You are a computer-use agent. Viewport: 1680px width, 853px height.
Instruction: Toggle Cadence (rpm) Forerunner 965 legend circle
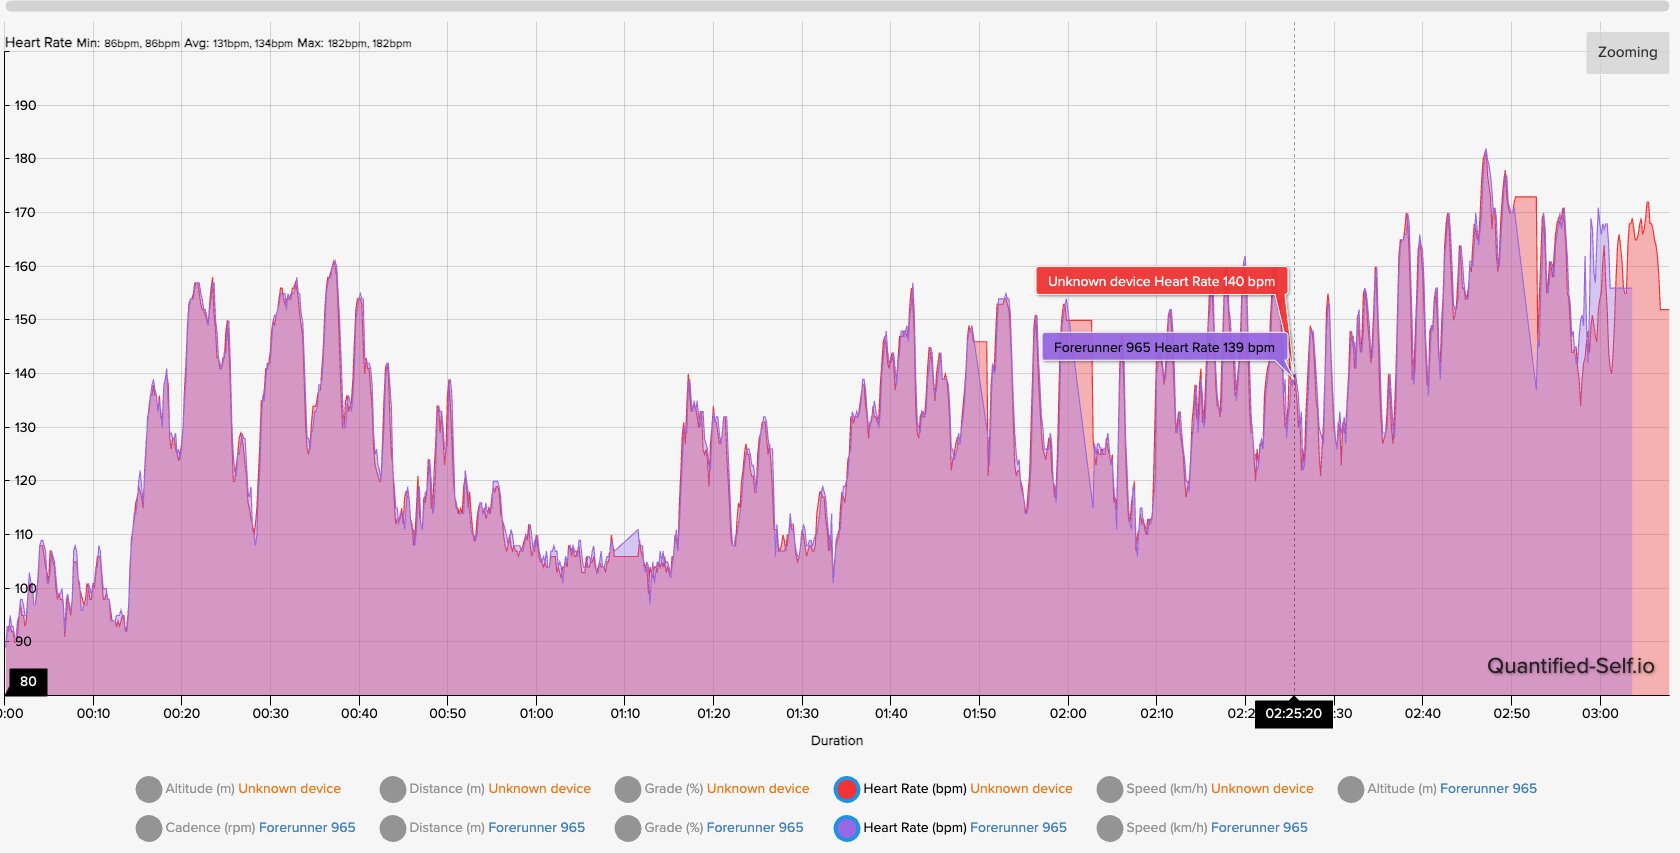pos(149,828)
